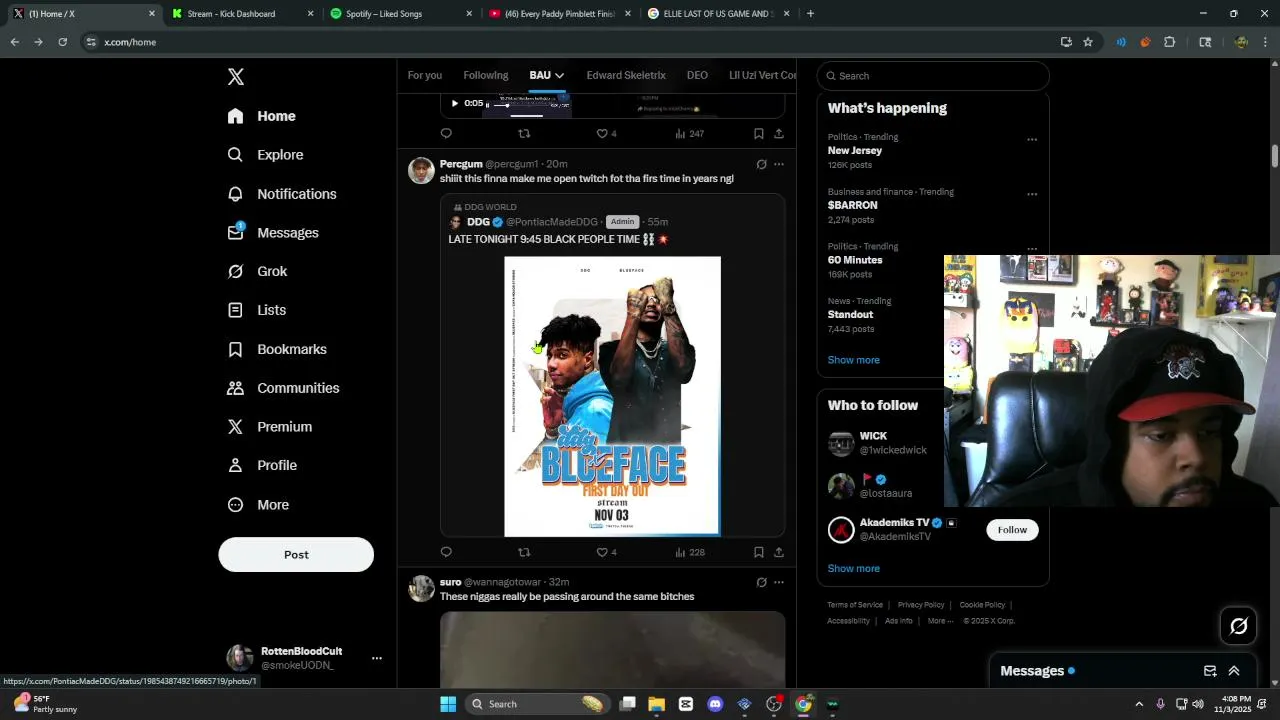Open new browser tab

point(810,14)
